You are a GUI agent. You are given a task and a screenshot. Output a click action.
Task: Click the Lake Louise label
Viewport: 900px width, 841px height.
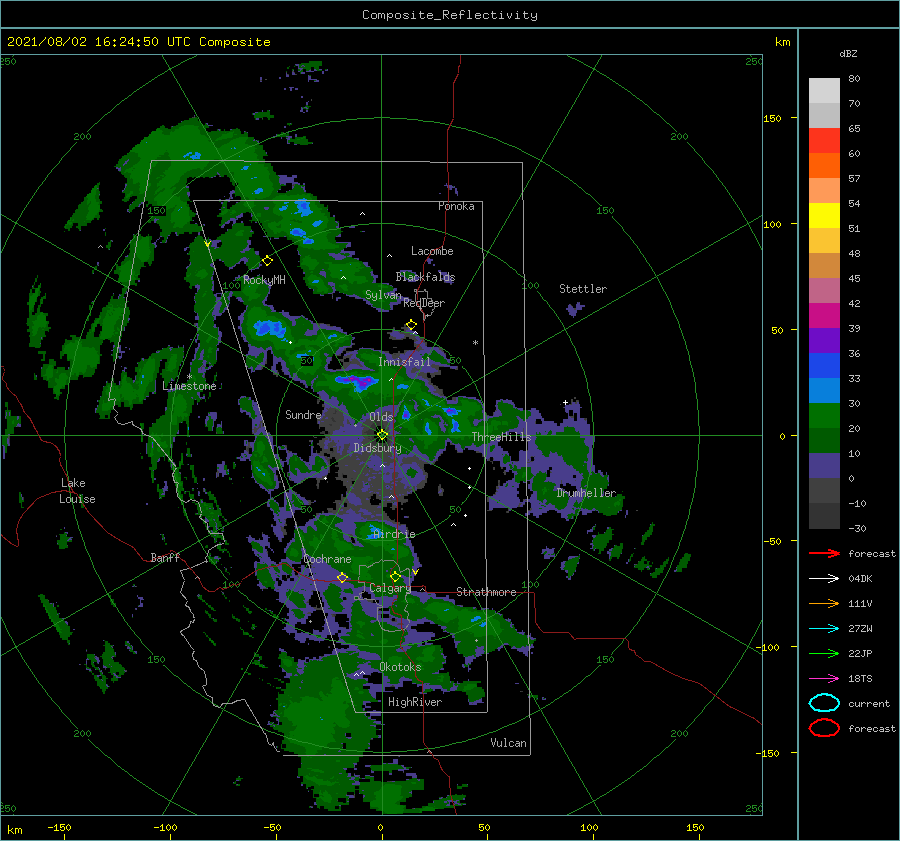pos(77,491)
